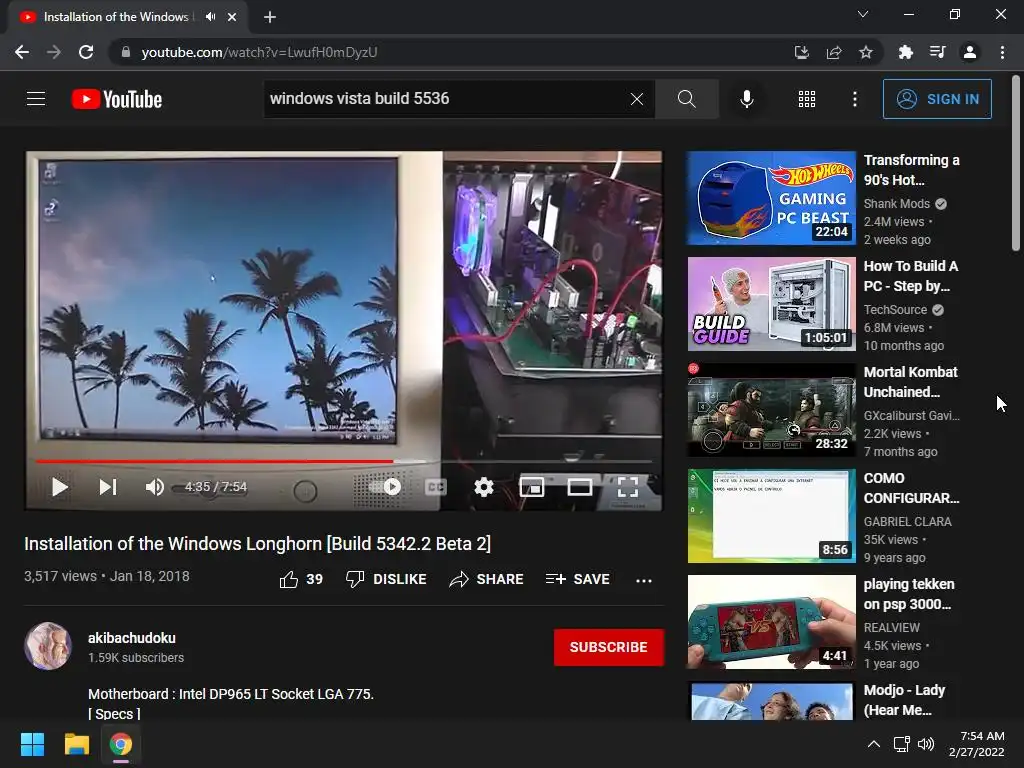
Task: Mute tab via speaker icon
Action: click(210, 17)
